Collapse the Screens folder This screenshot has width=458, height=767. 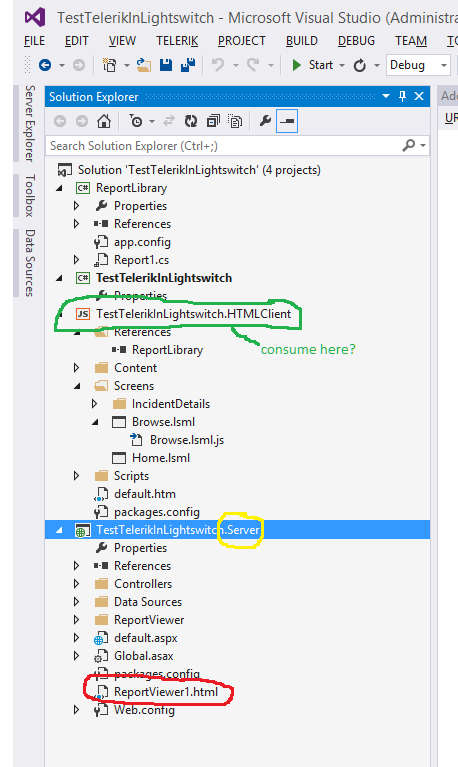pyautogui.click(x=77, y=386)
